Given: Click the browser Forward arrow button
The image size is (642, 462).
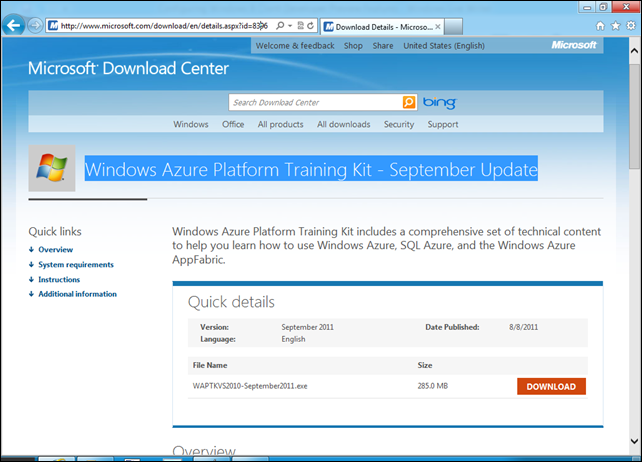Looking at the screenshot, I should [35, 25].
